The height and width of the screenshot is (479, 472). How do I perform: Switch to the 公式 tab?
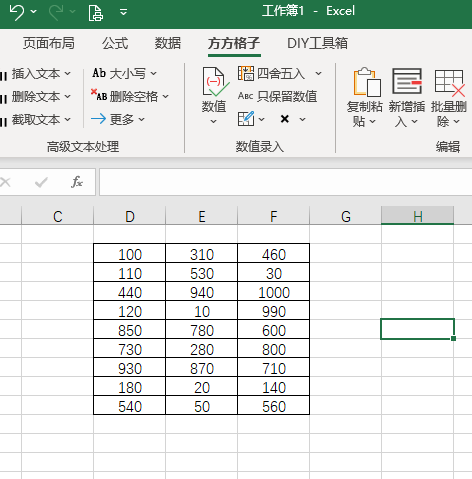point(115,43)
